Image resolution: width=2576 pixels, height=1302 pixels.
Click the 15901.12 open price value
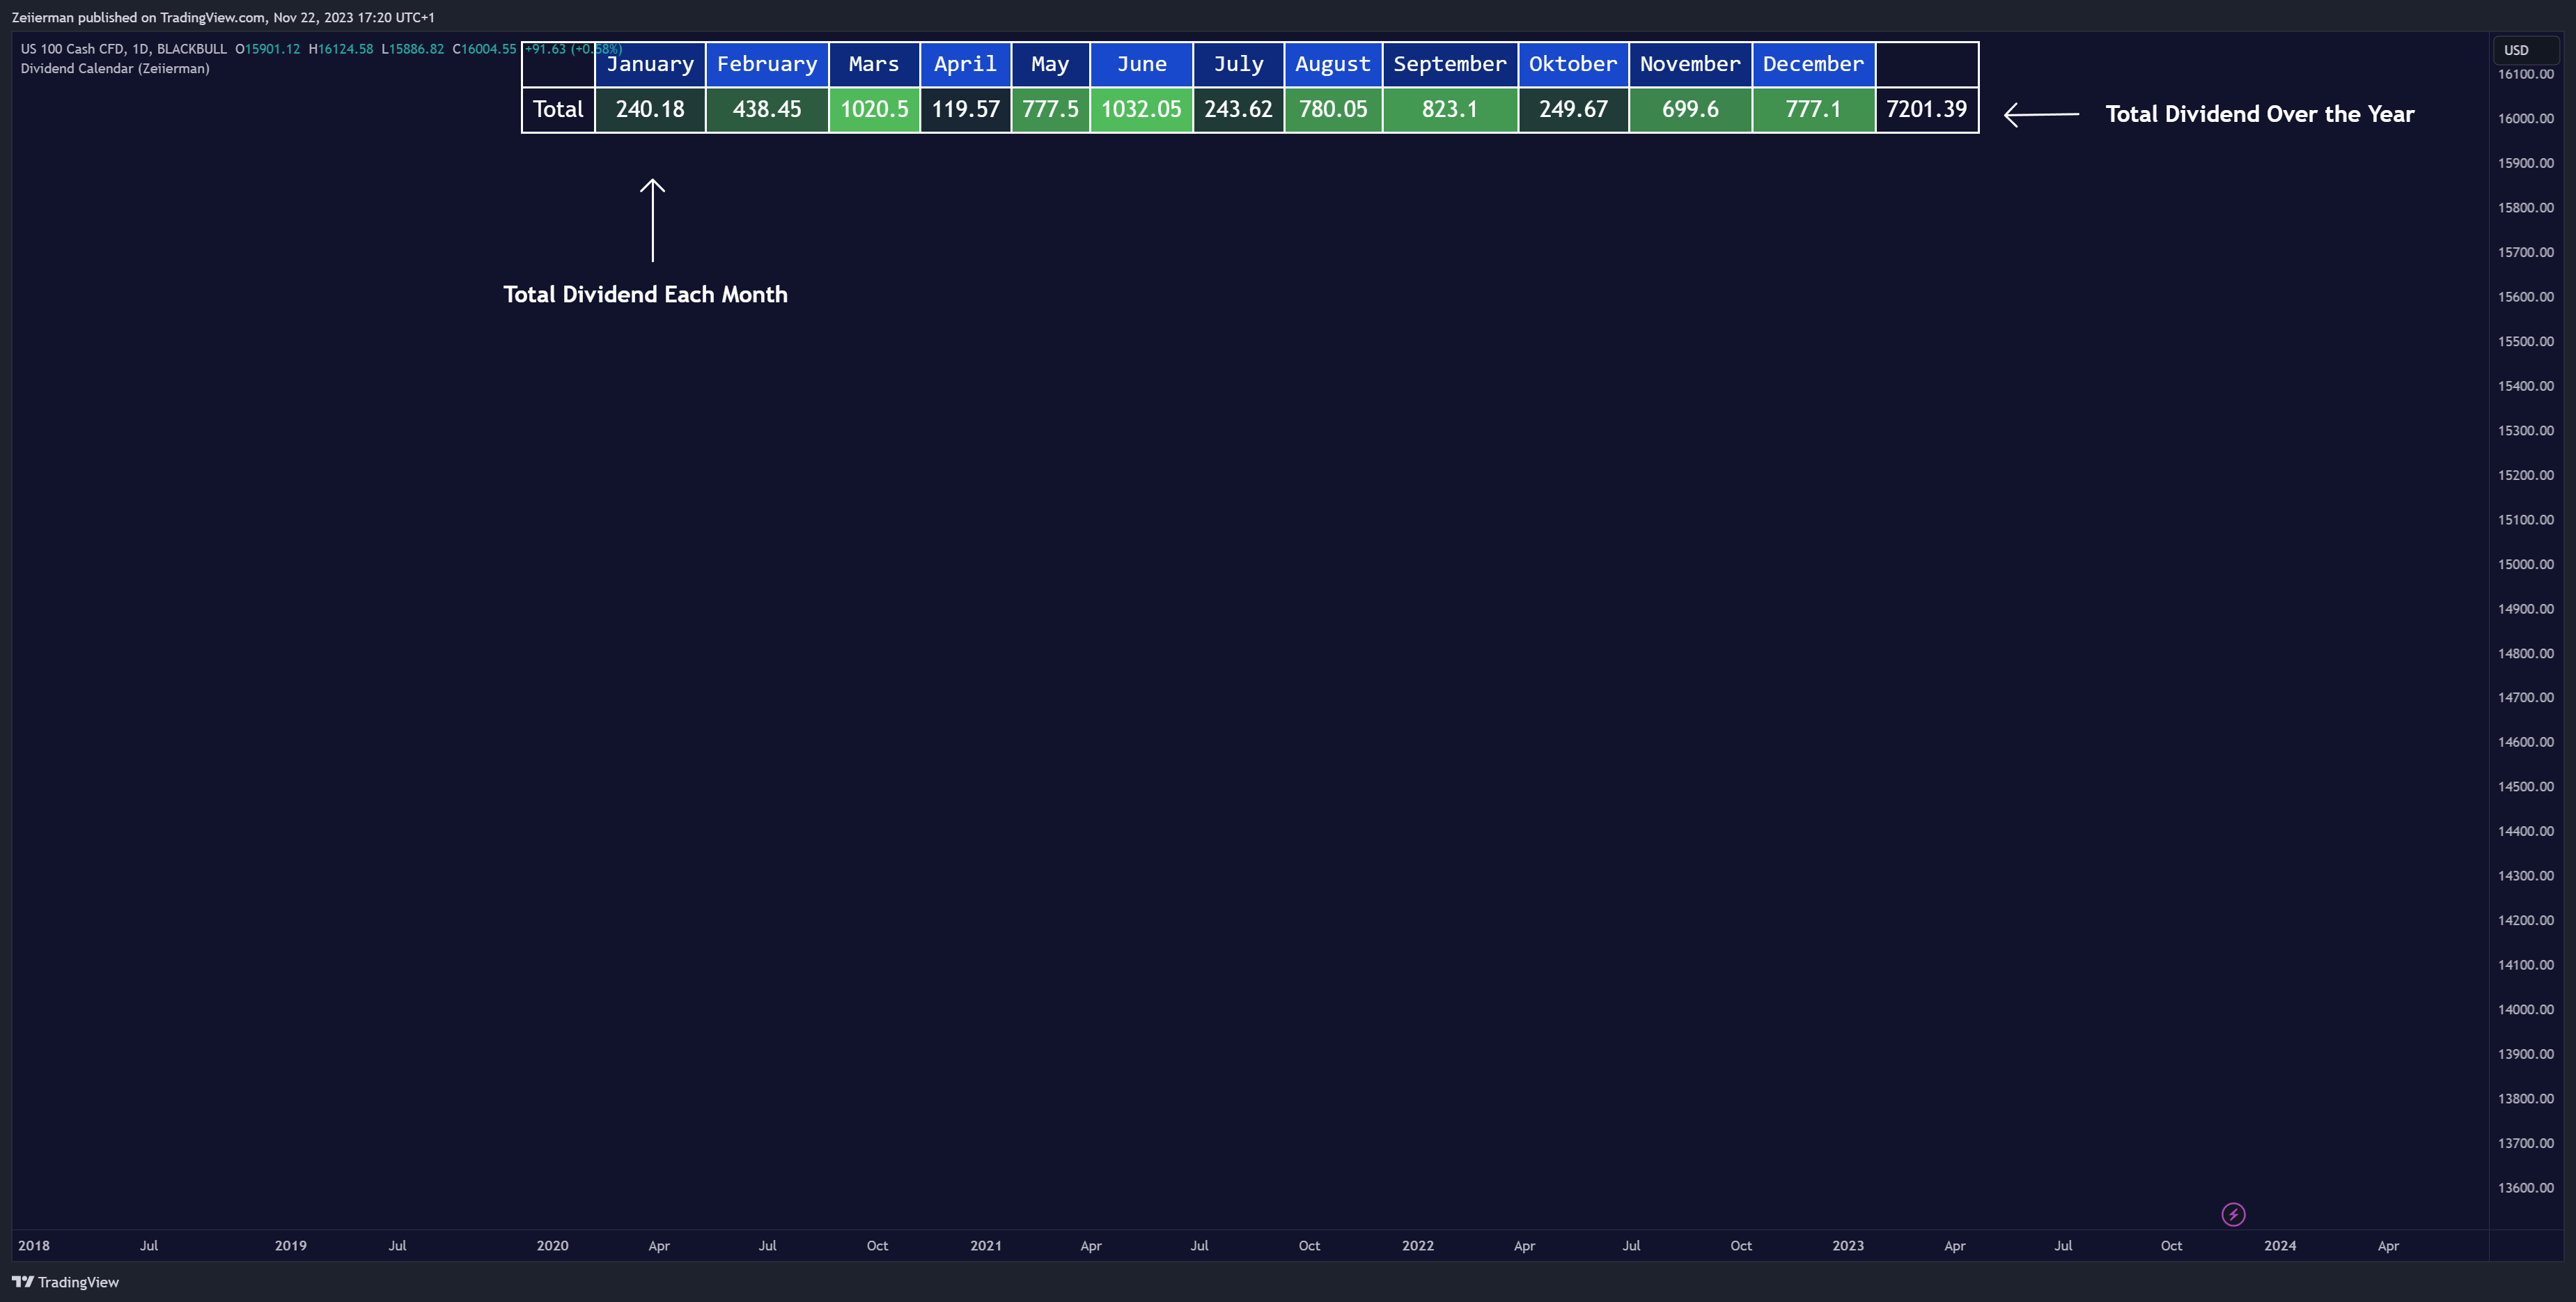click(272, 49)
